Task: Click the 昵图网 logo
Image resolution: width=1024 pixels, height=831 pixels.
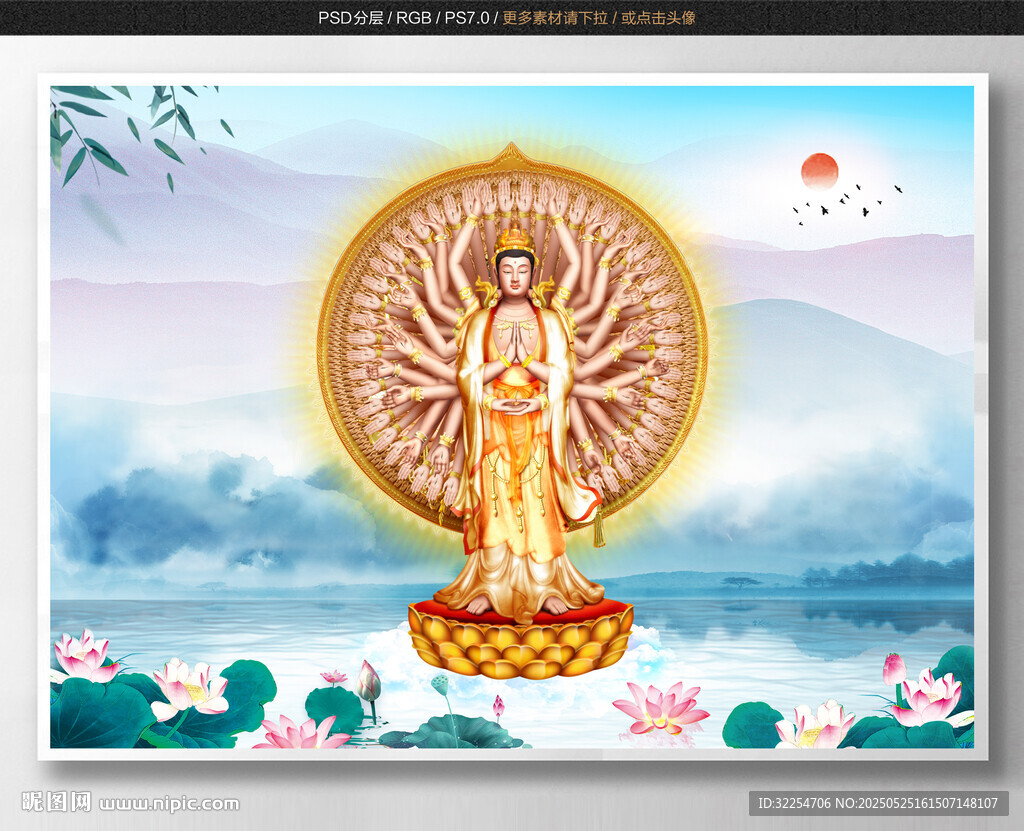Action: pyautogui.click(x=57, y=802)
